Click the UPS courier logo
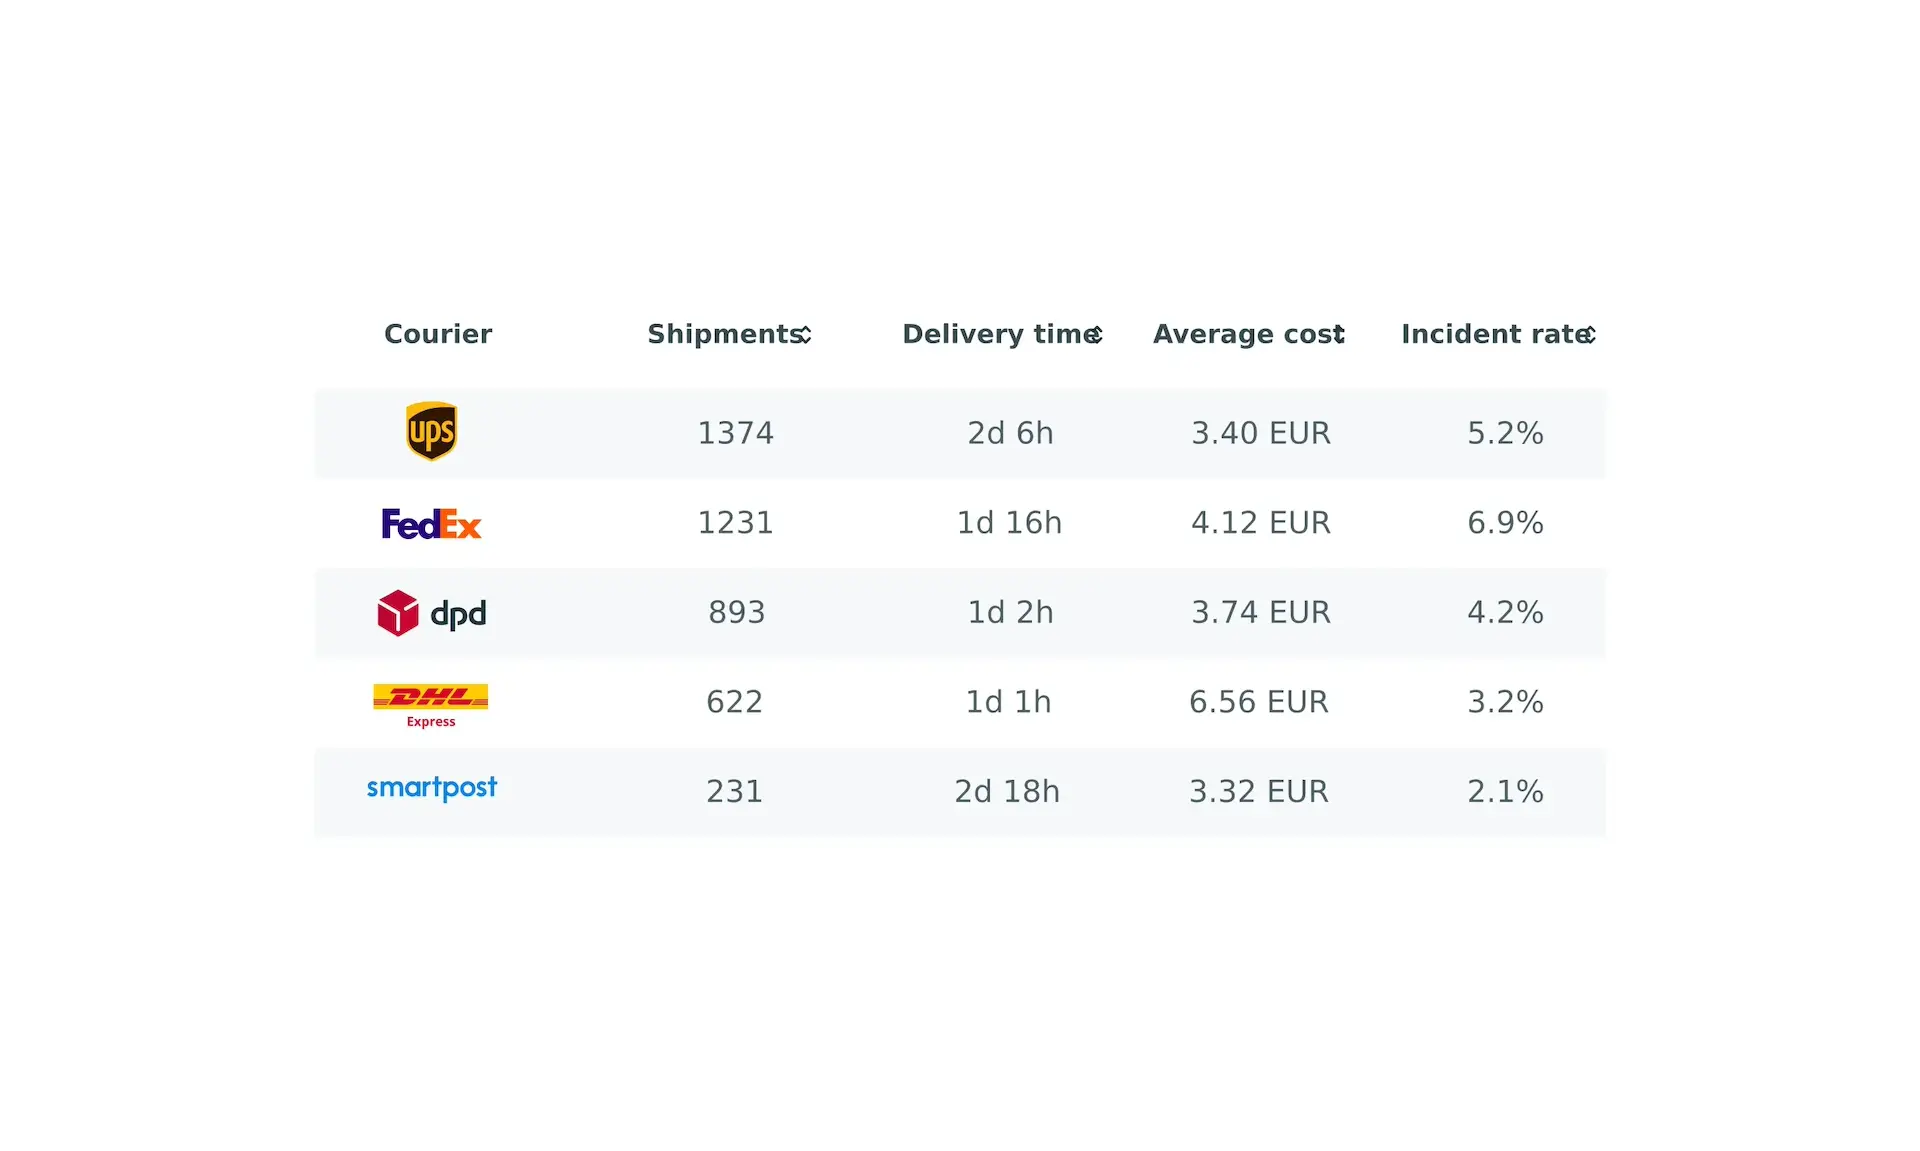The image size is (1920, 1151). (431, 431)
